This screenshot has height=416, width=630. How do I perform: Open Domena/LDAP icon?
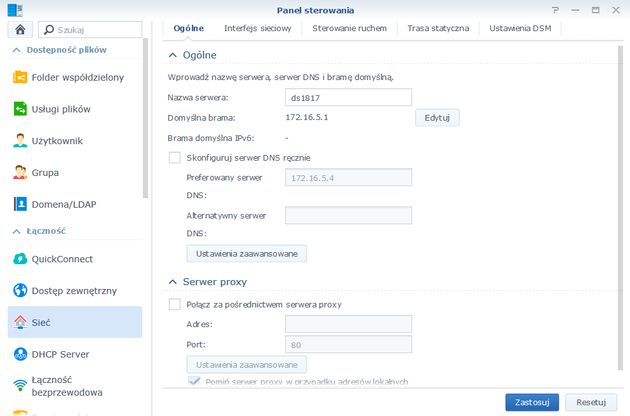20,204
